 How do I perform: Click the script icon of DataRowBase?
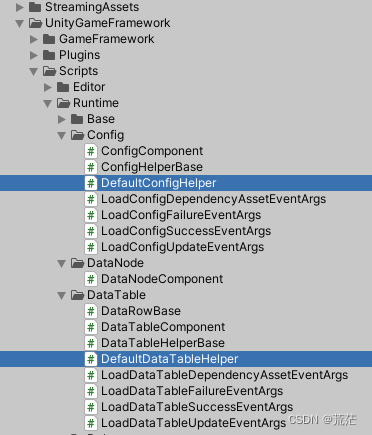click(91, 311)
